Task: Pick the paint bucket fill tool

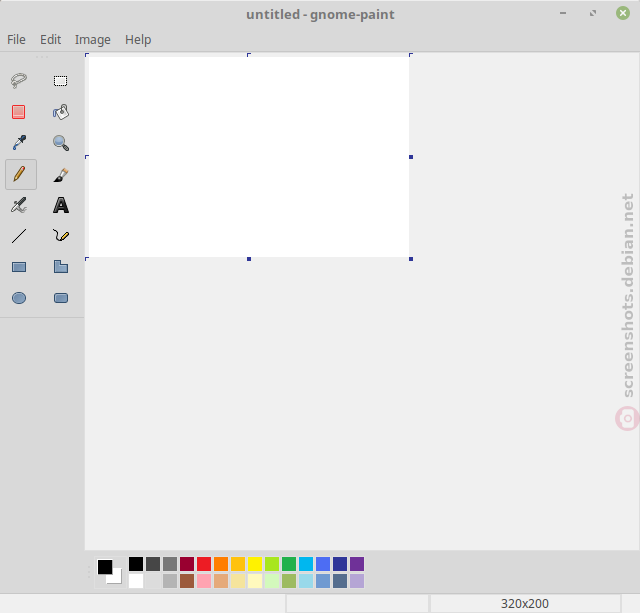Action: 61,112
